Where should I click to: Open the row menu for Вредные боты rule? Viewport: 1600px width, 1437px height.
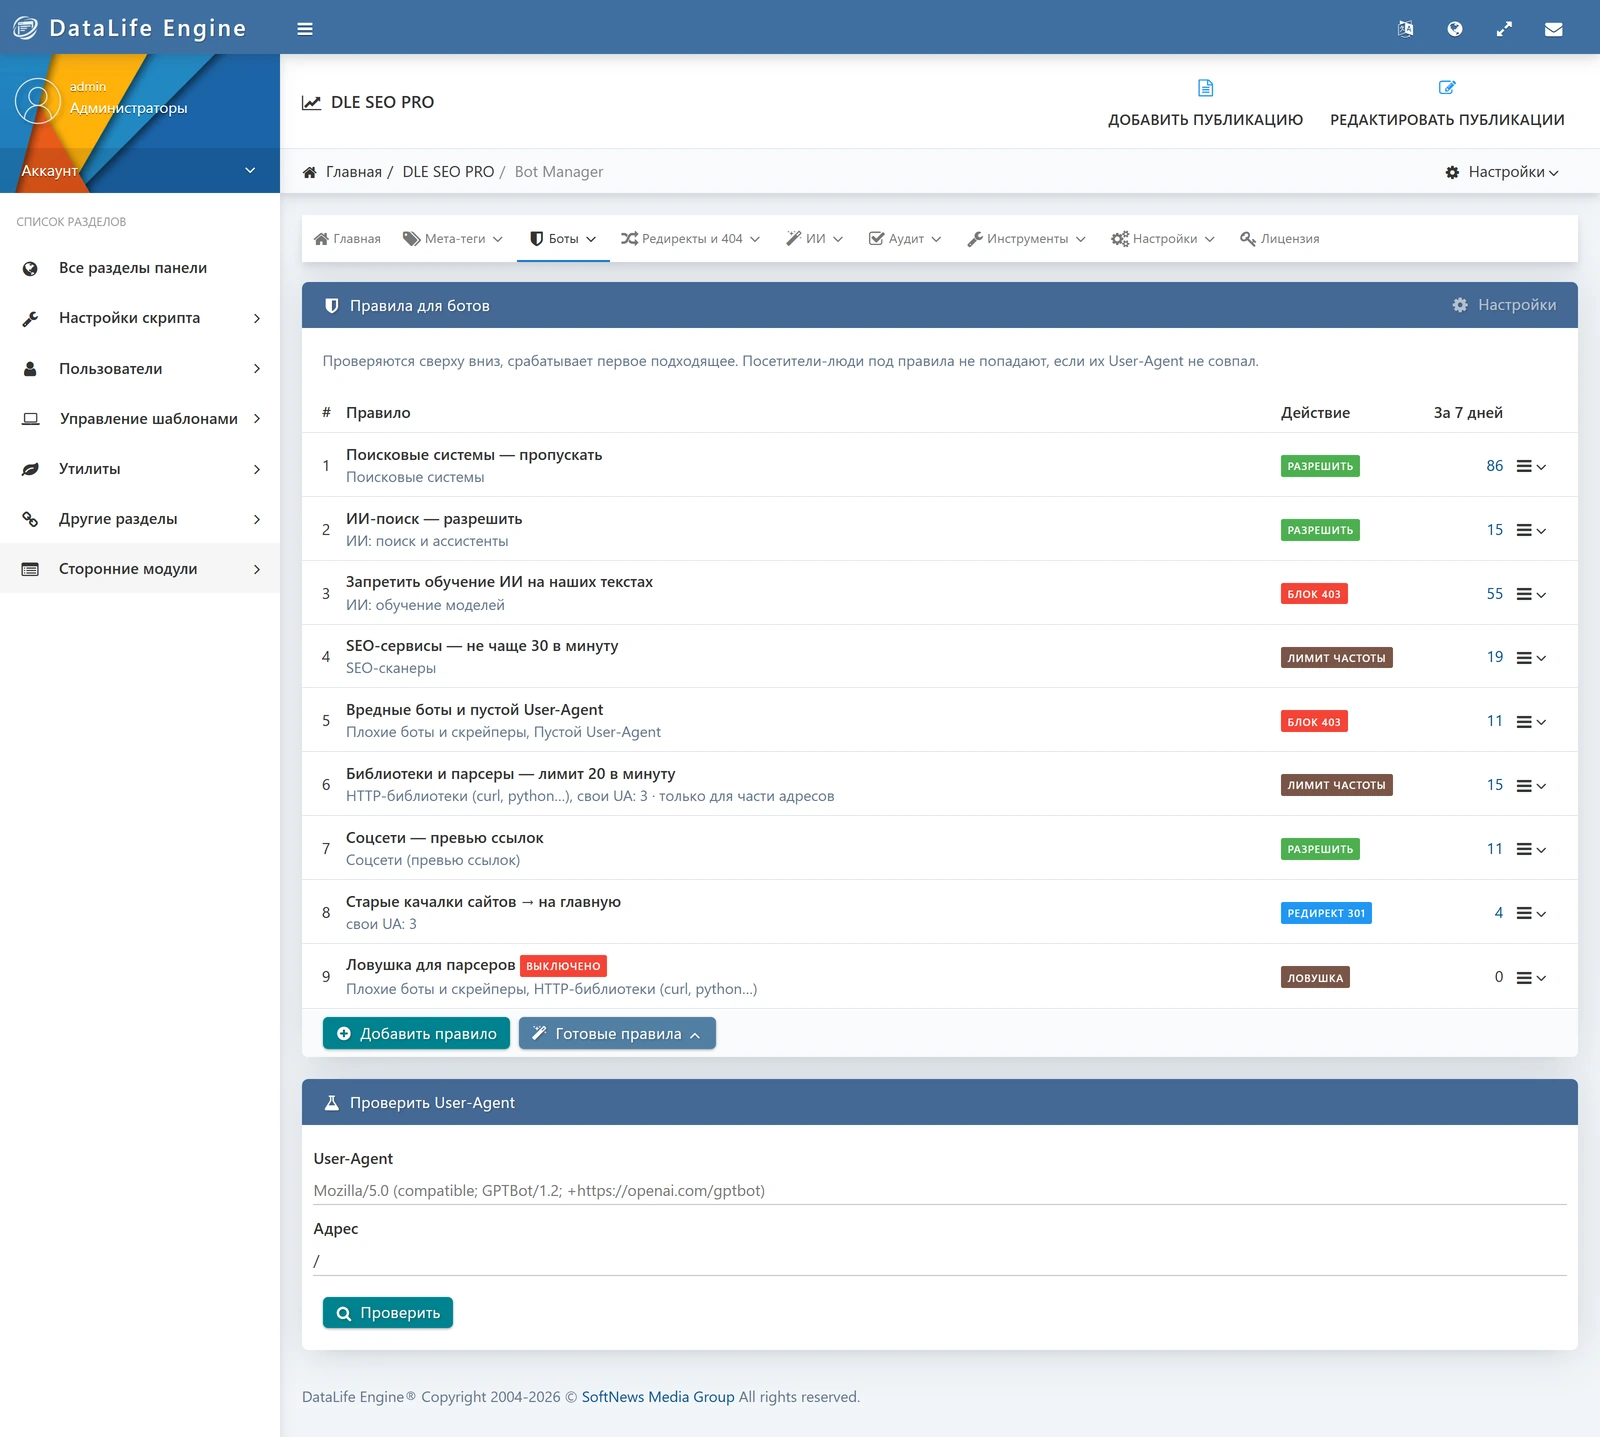point(1531,721)
